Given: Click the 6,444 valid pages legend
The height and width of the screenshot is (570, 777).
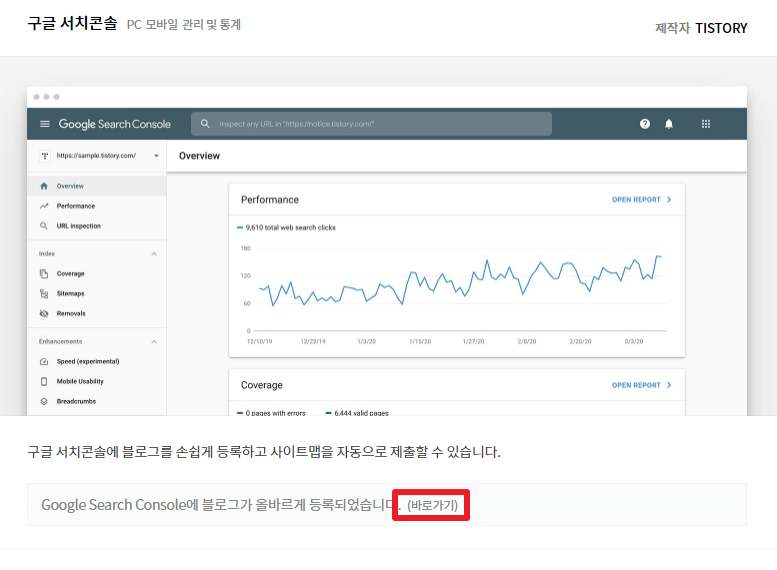Looking at the screenshot, I should click(357, 412).
